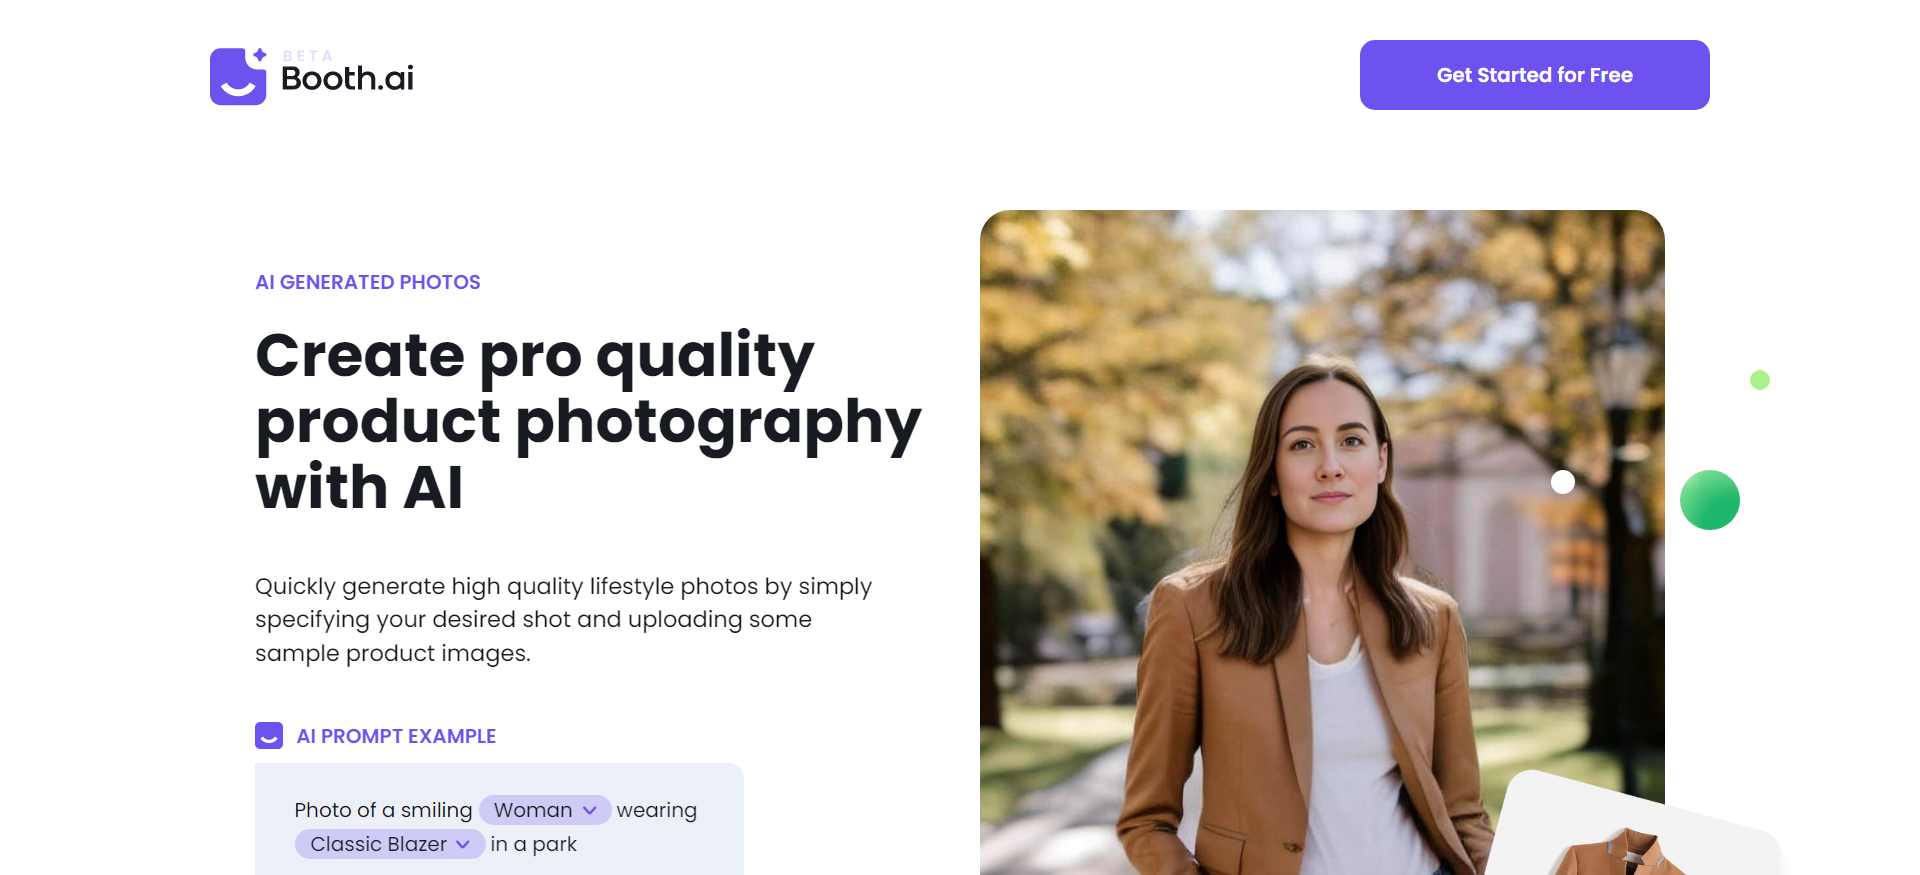Click the small light-green dot
Screen dimensions: 1920x875
point(1760,380)
